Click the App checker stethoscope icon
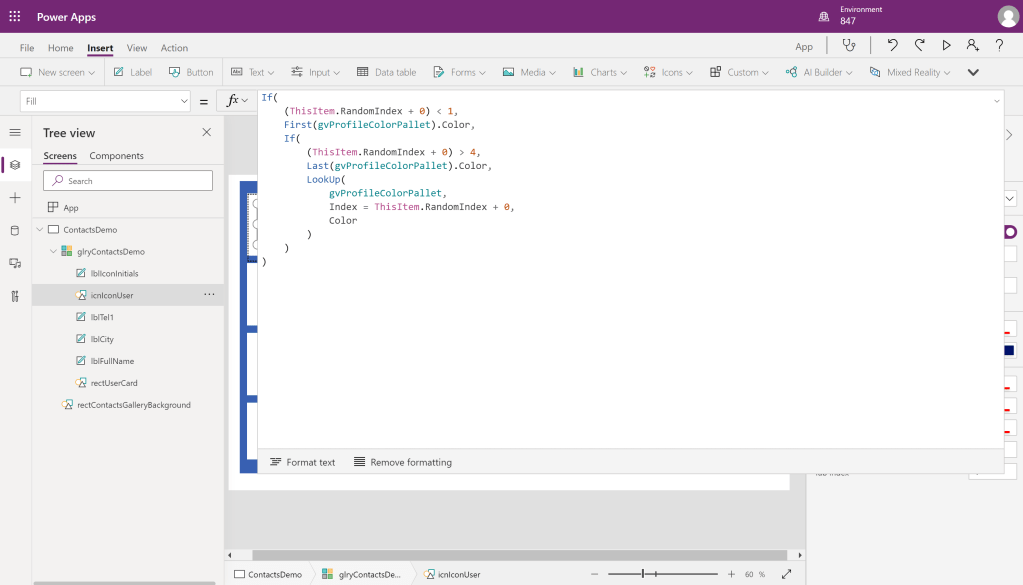This screenshot has height=585, width=1023. pyautogui.click(x=849, y=46)
